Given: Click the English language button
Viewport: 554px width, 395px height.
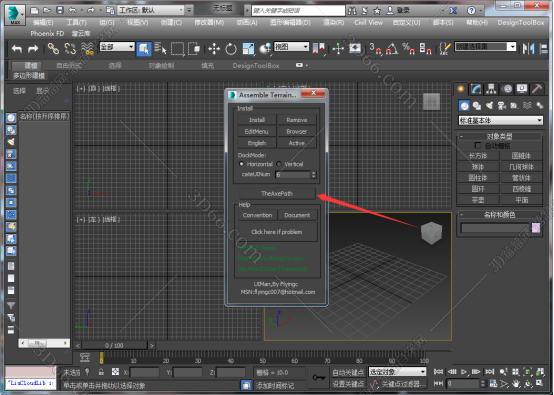Looking at the screenshot, I should [257, 143].
